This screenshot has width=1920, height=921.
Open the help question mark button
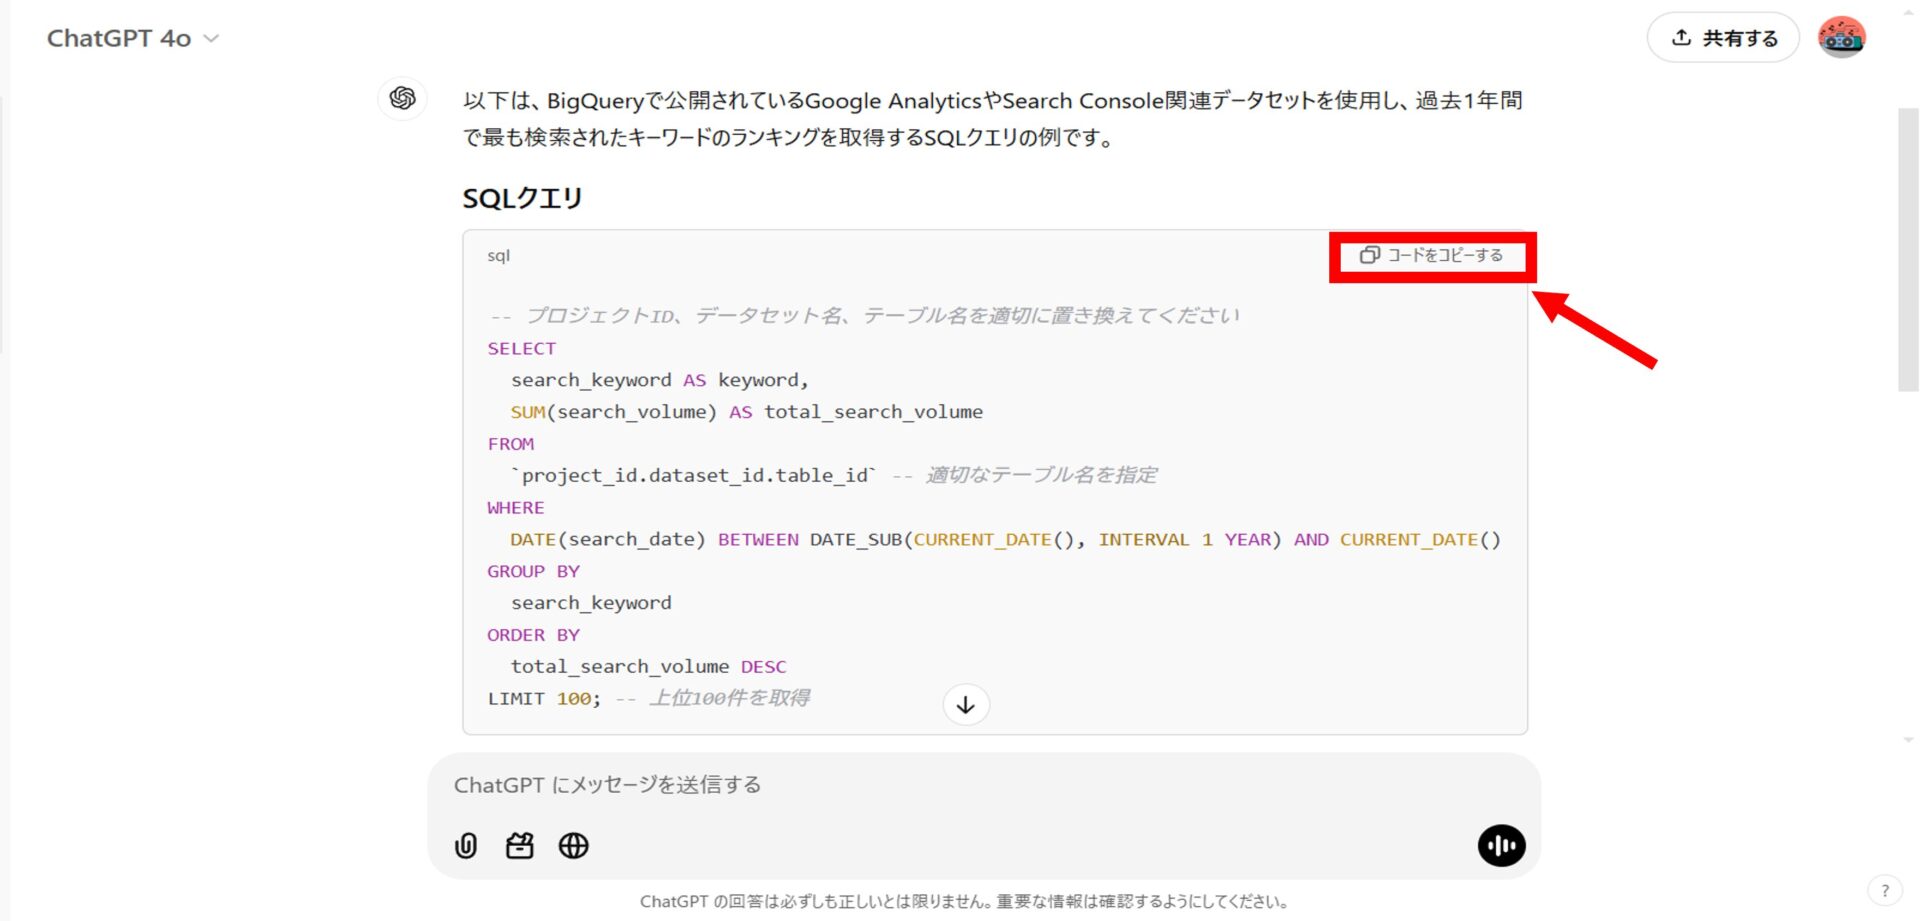pos(1885,890)
